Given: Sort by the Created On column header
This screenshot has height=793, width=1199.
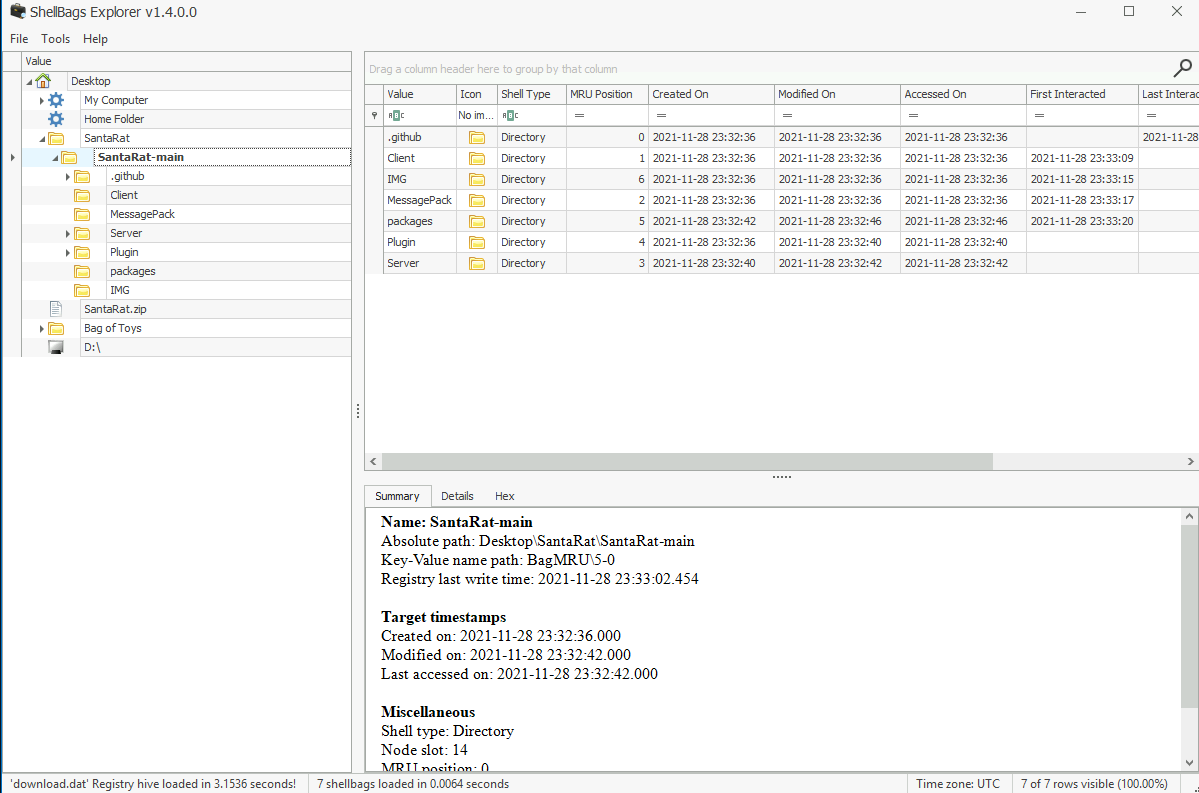Looking at the screenshot, I should (x=680, y=94).
